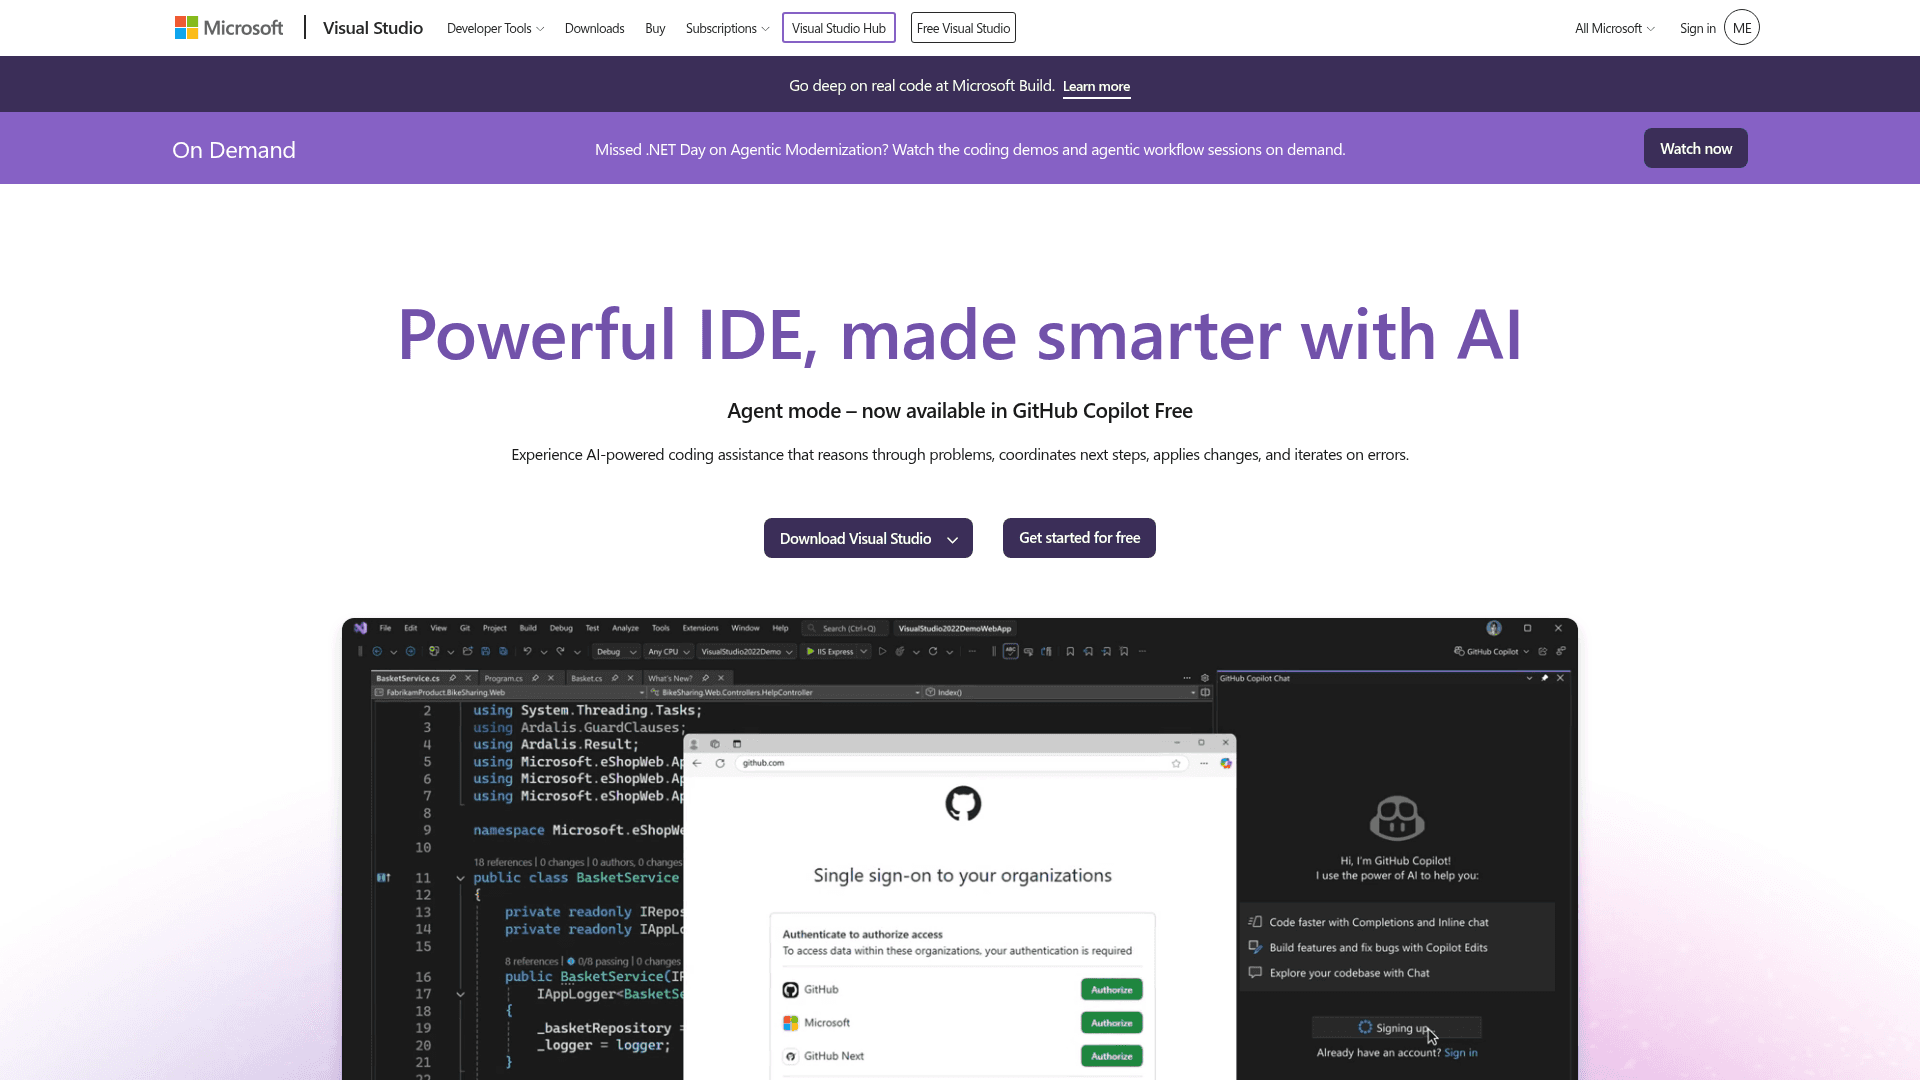
Task: Open the VisualStudio2022Demo startup project dropdown
Action: [x=747, y=651]
